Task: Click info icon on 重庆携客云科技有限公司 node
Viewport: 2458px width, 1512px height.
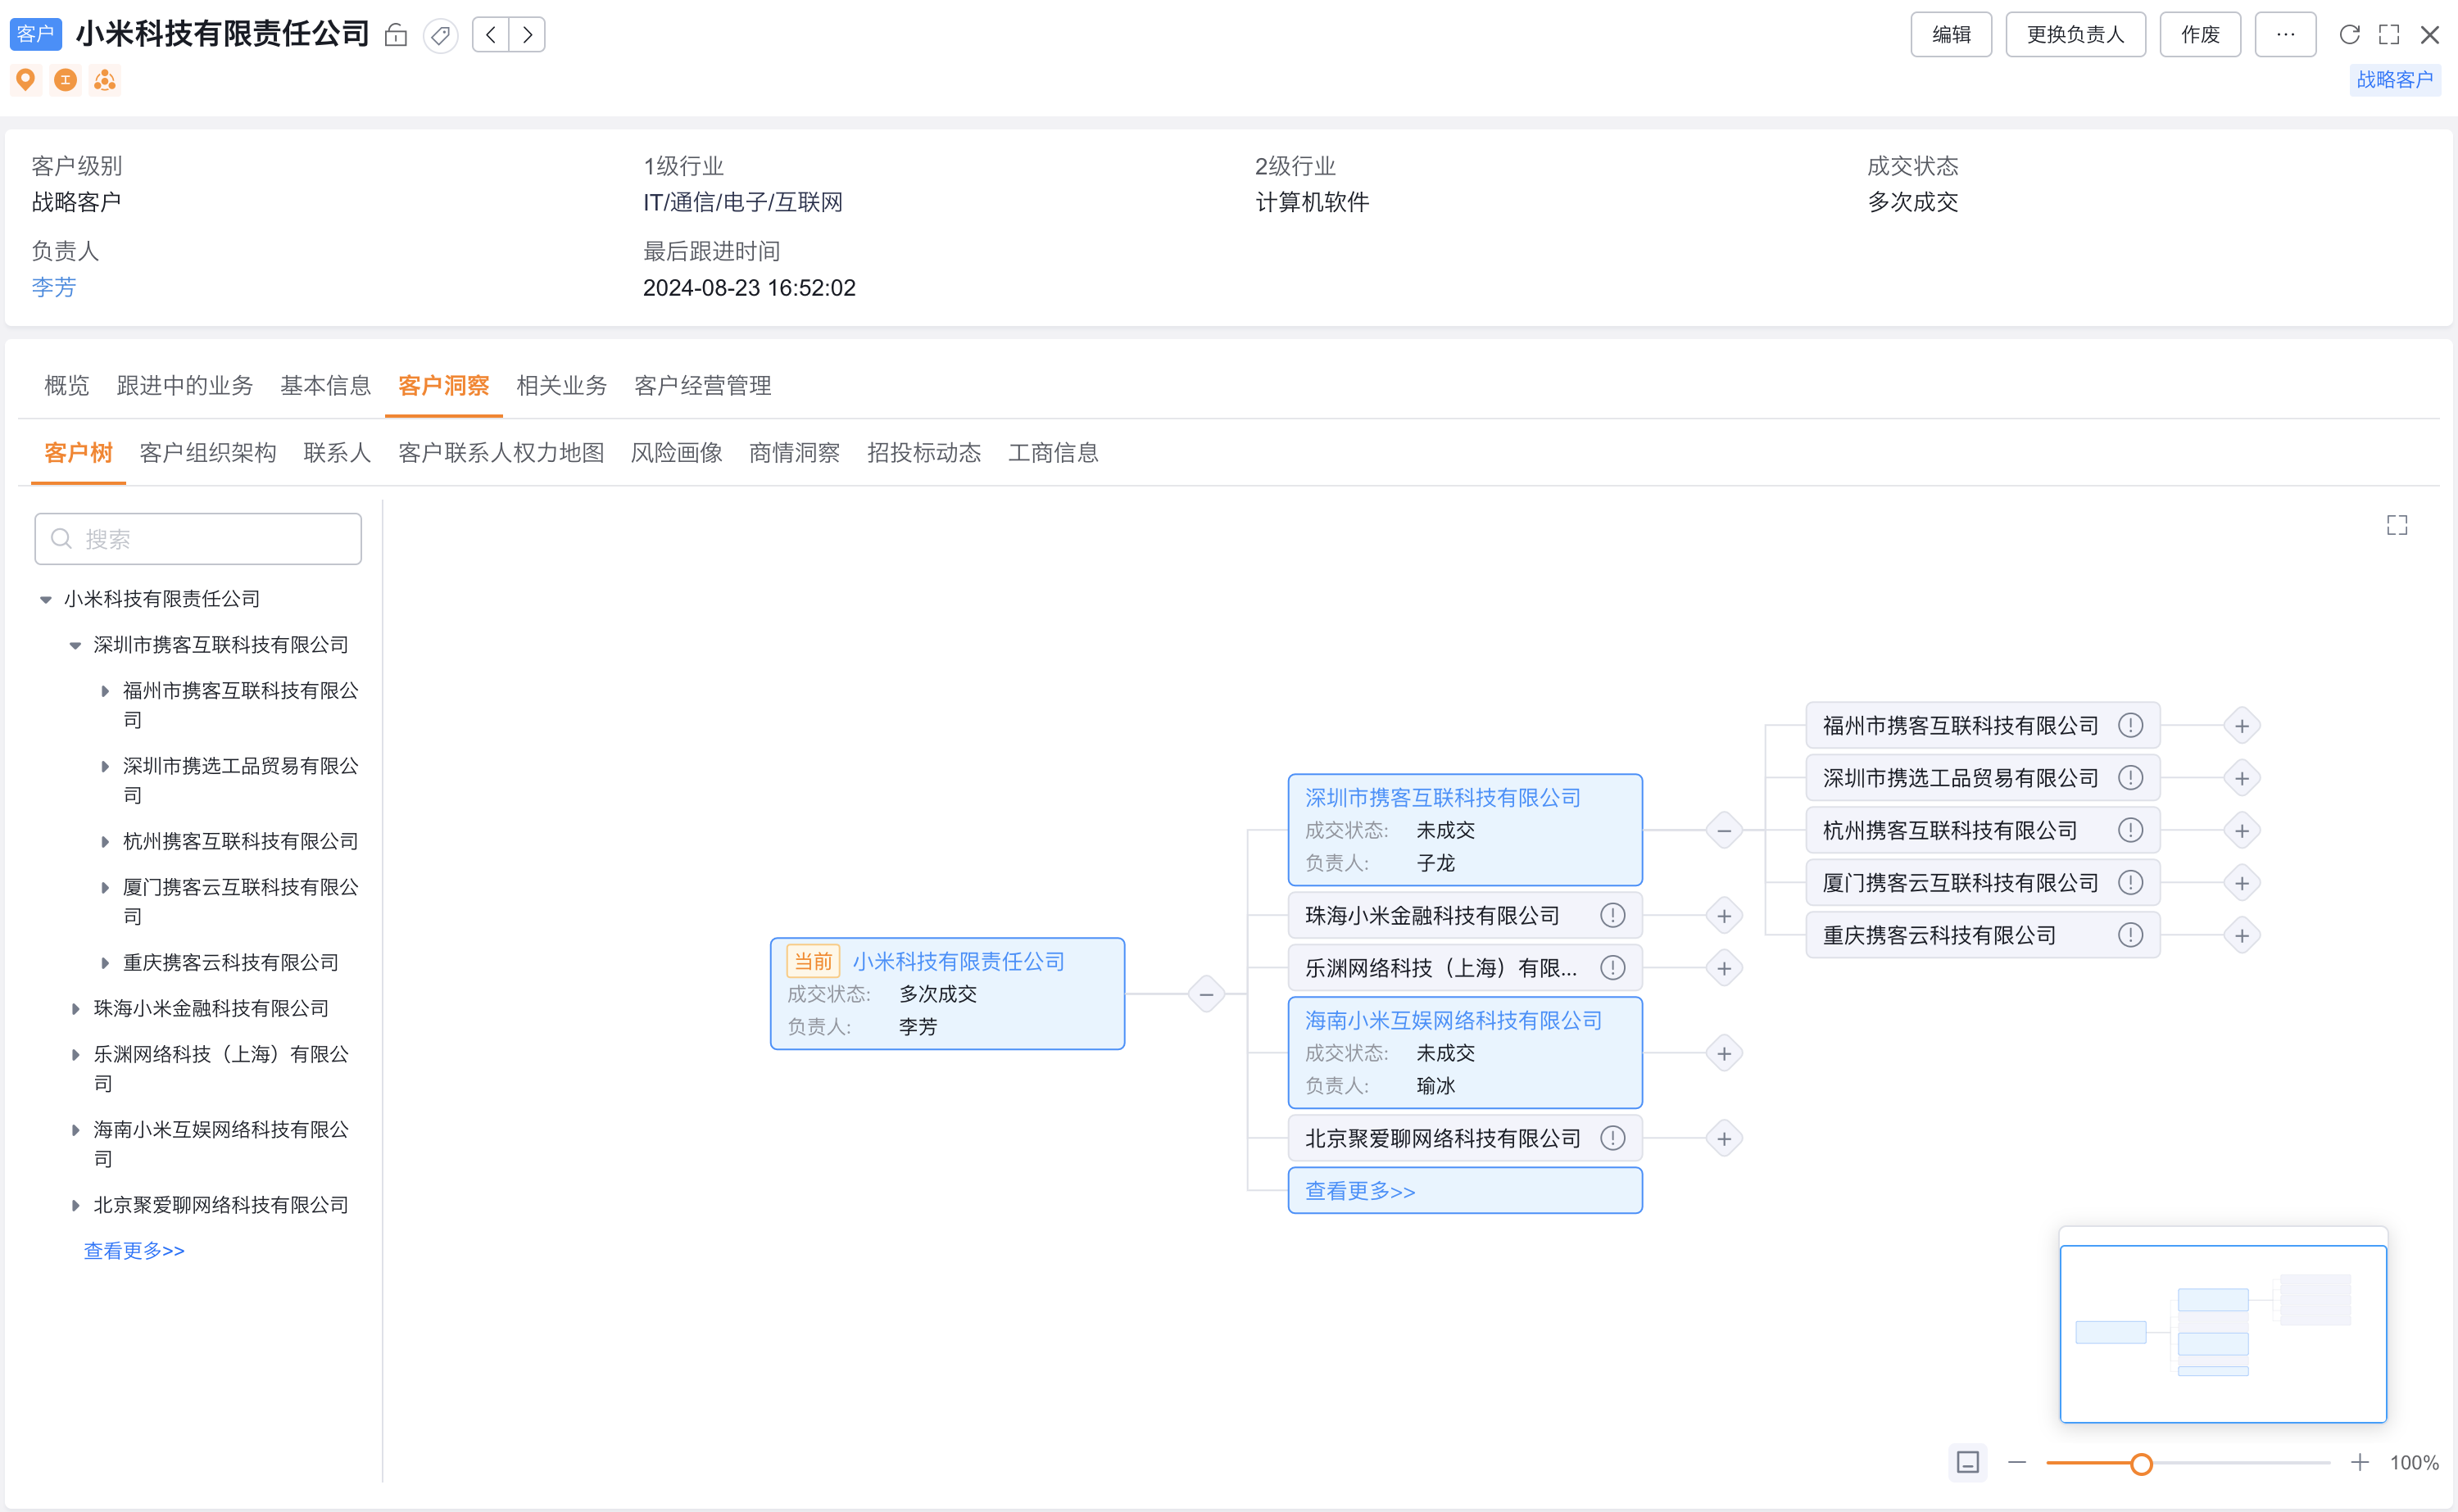Action: pyautogui.click(x=2130, y=935)
